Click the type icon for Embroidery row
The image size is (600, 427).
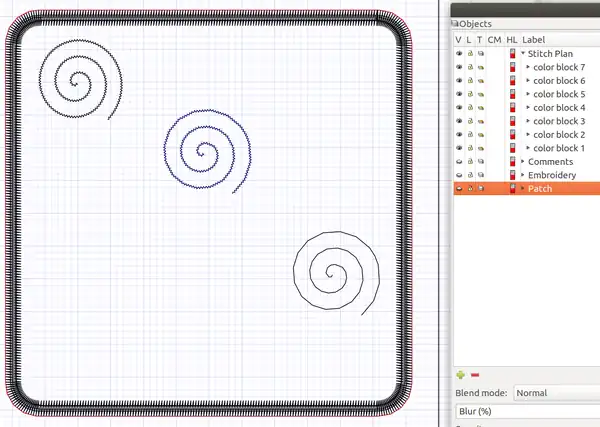[x=481, y=175]
